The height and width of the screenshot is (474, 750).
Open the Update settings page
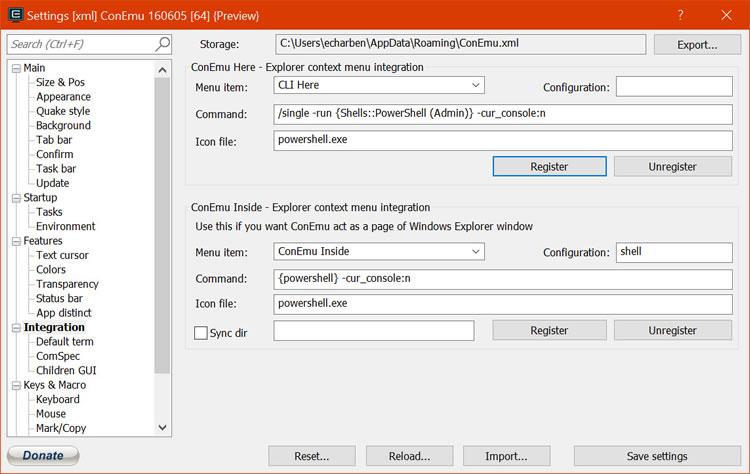pyautogui.click(x=53, y=183)
